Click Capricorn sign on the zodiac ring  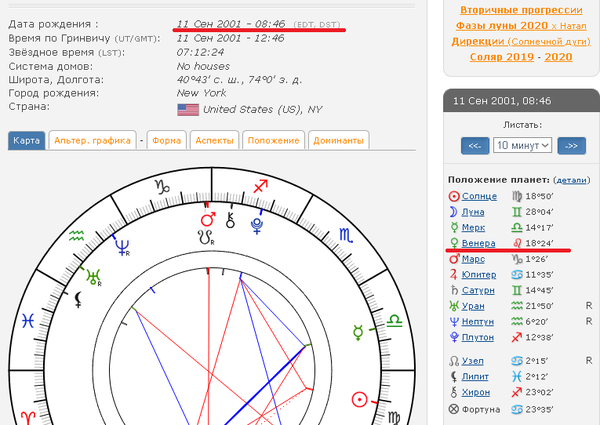(x=163, y=187)
